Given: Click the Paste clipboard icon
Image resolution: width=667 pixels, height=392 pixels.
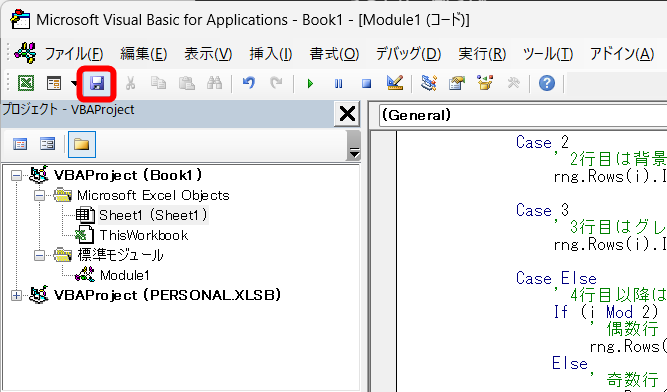Looking at the screenshot, I should click(x=186, y=83).
